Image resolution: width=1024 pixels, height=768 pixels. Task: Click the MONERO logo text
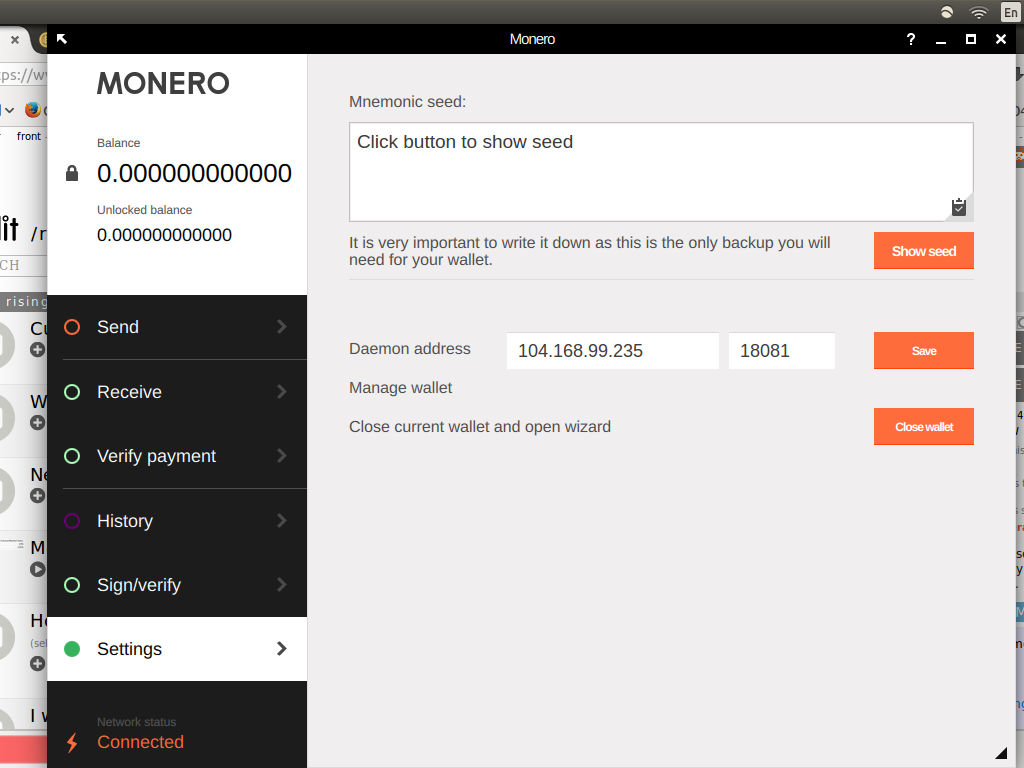(x=163, y=84)
